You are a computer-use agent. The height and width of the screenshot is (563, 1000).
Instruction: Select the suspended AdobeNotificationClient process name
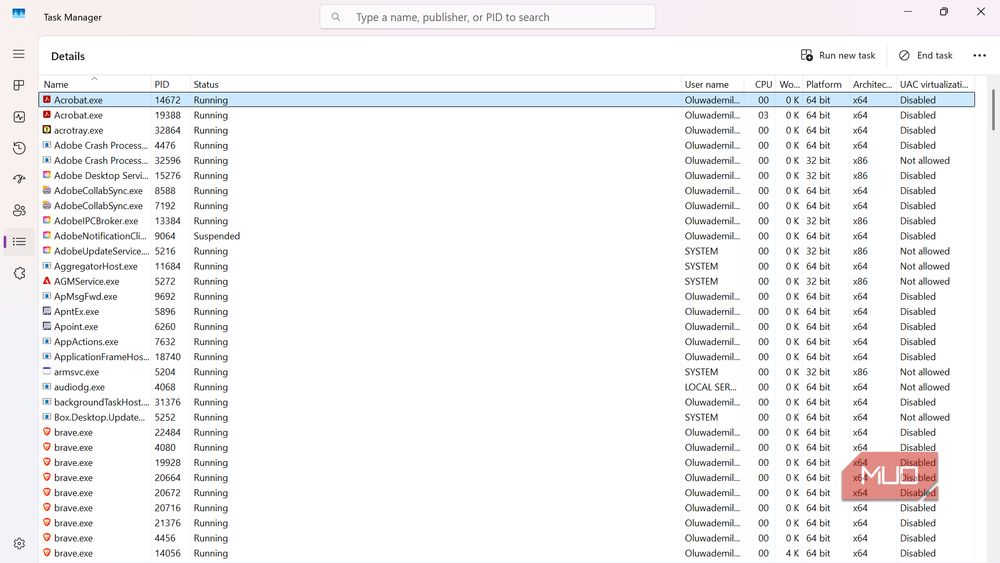point(100,236)
